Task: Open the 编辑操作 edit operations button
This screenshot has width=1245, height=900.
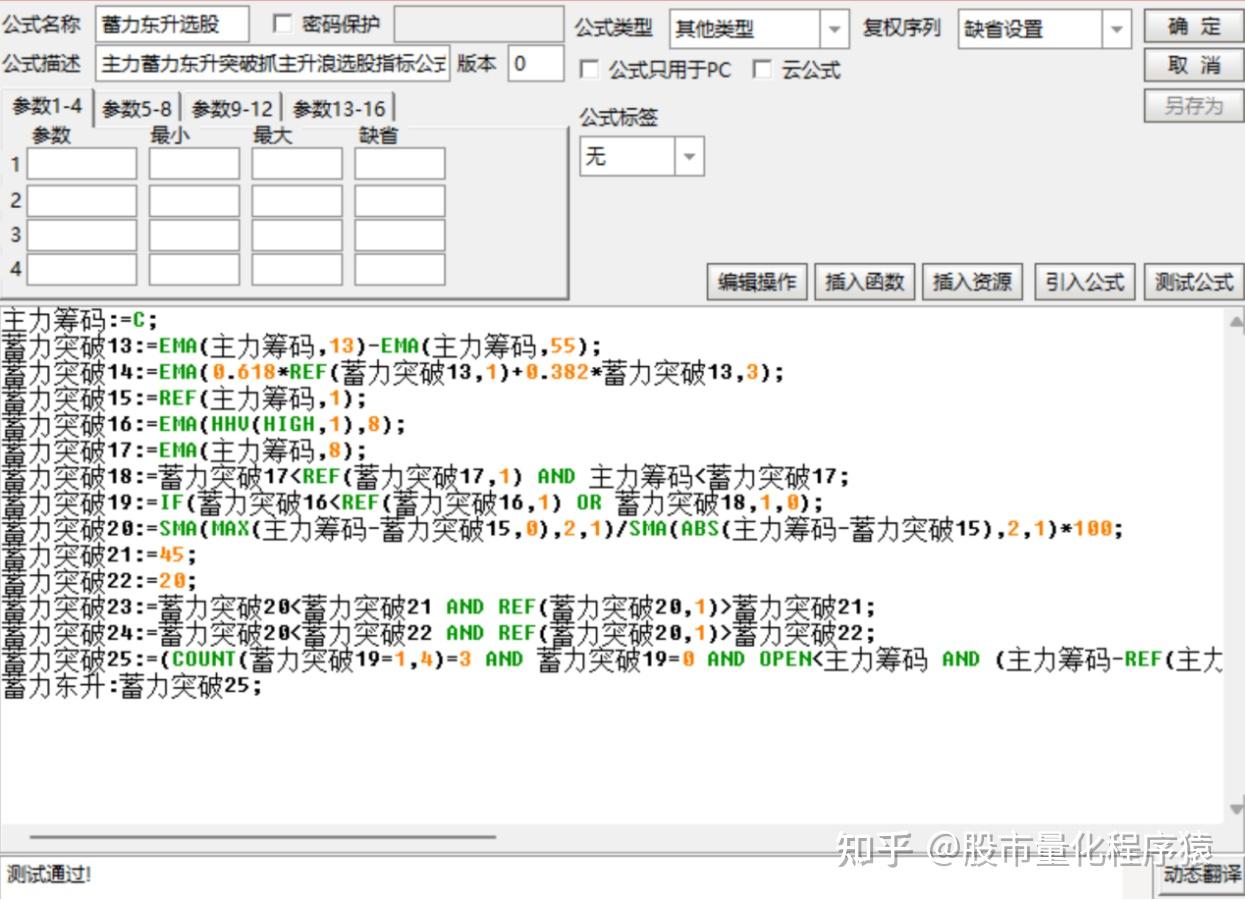Action: pyautogui.click(x=758, y=282)
